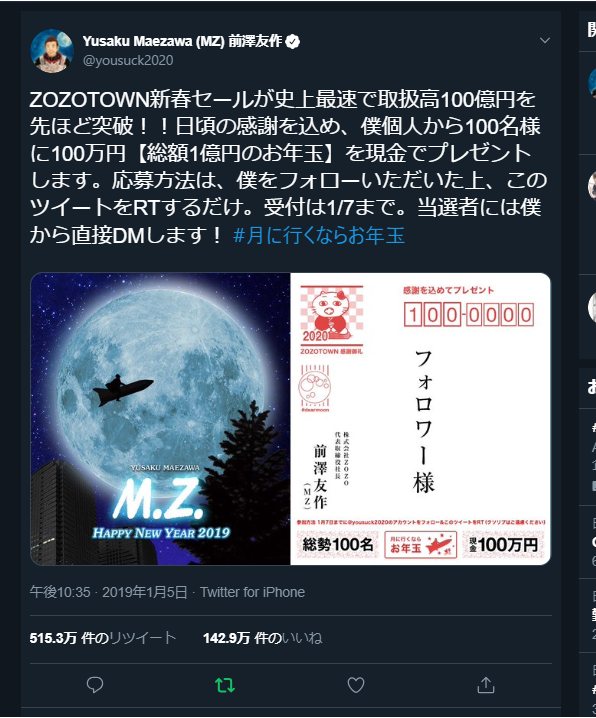The height and width of the screenshot is (718, 596).
Task: Like the tweet with the heart icon
Action: tap(356, 685)
